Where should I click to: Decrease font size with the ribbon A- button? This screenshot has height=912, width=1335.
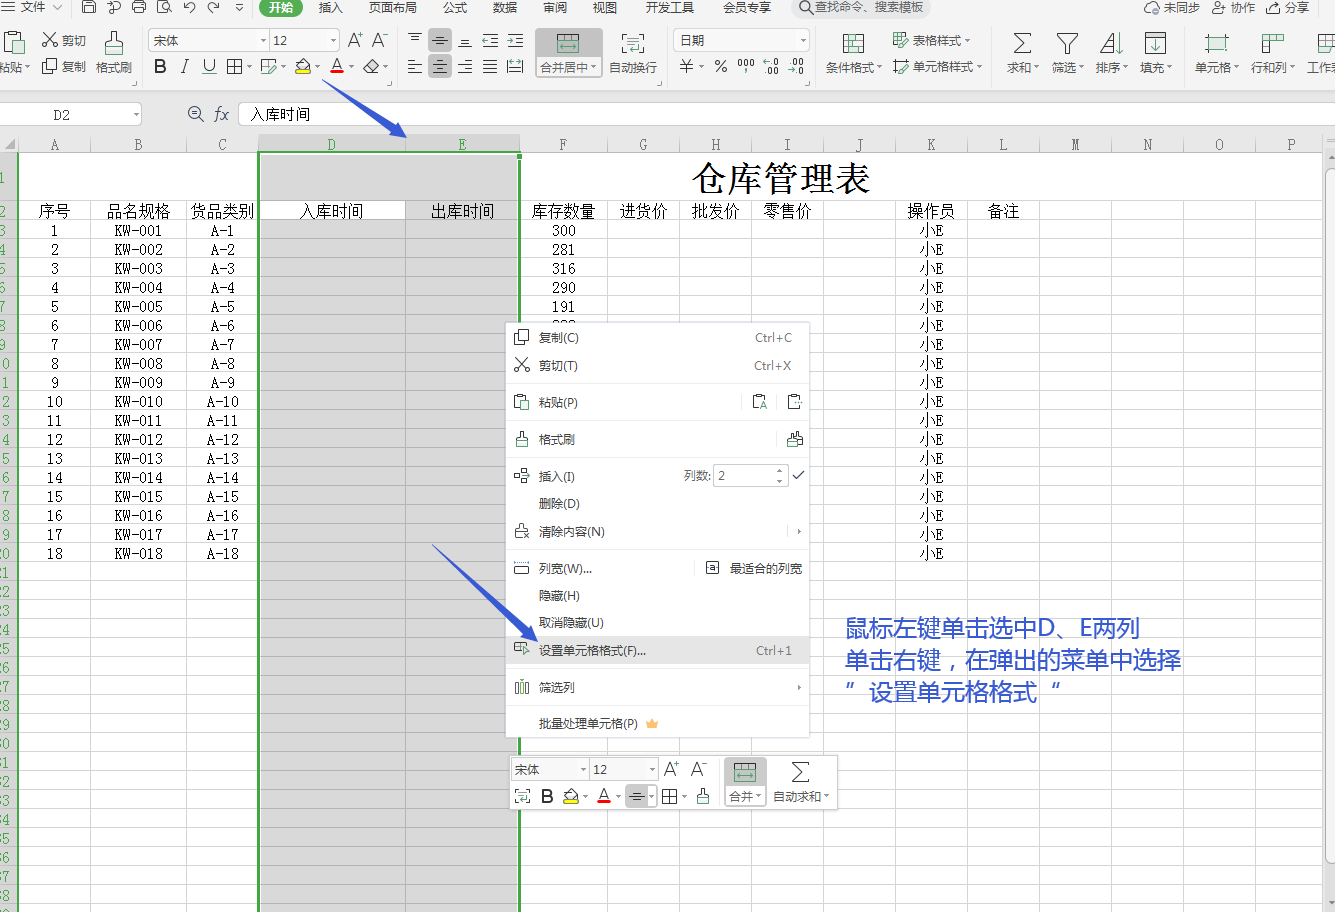pyautogui.click(x=379, y=40)
